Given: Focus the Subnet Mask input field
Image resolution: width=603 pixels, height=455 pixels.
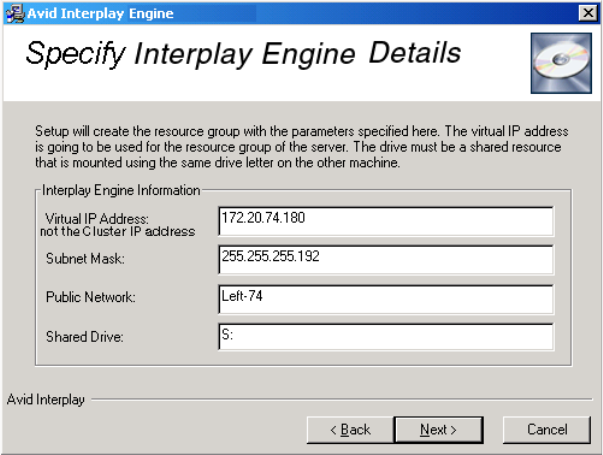Looking at the screenshot, I should click(386, 260).
